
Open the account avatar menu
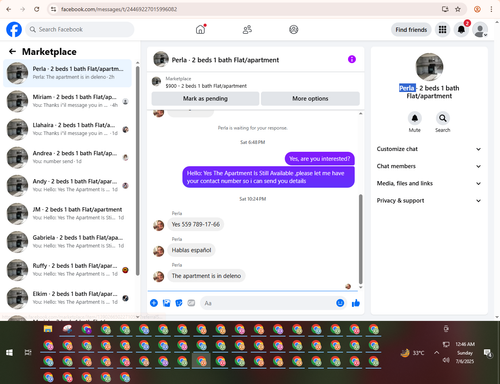(480, 30)
